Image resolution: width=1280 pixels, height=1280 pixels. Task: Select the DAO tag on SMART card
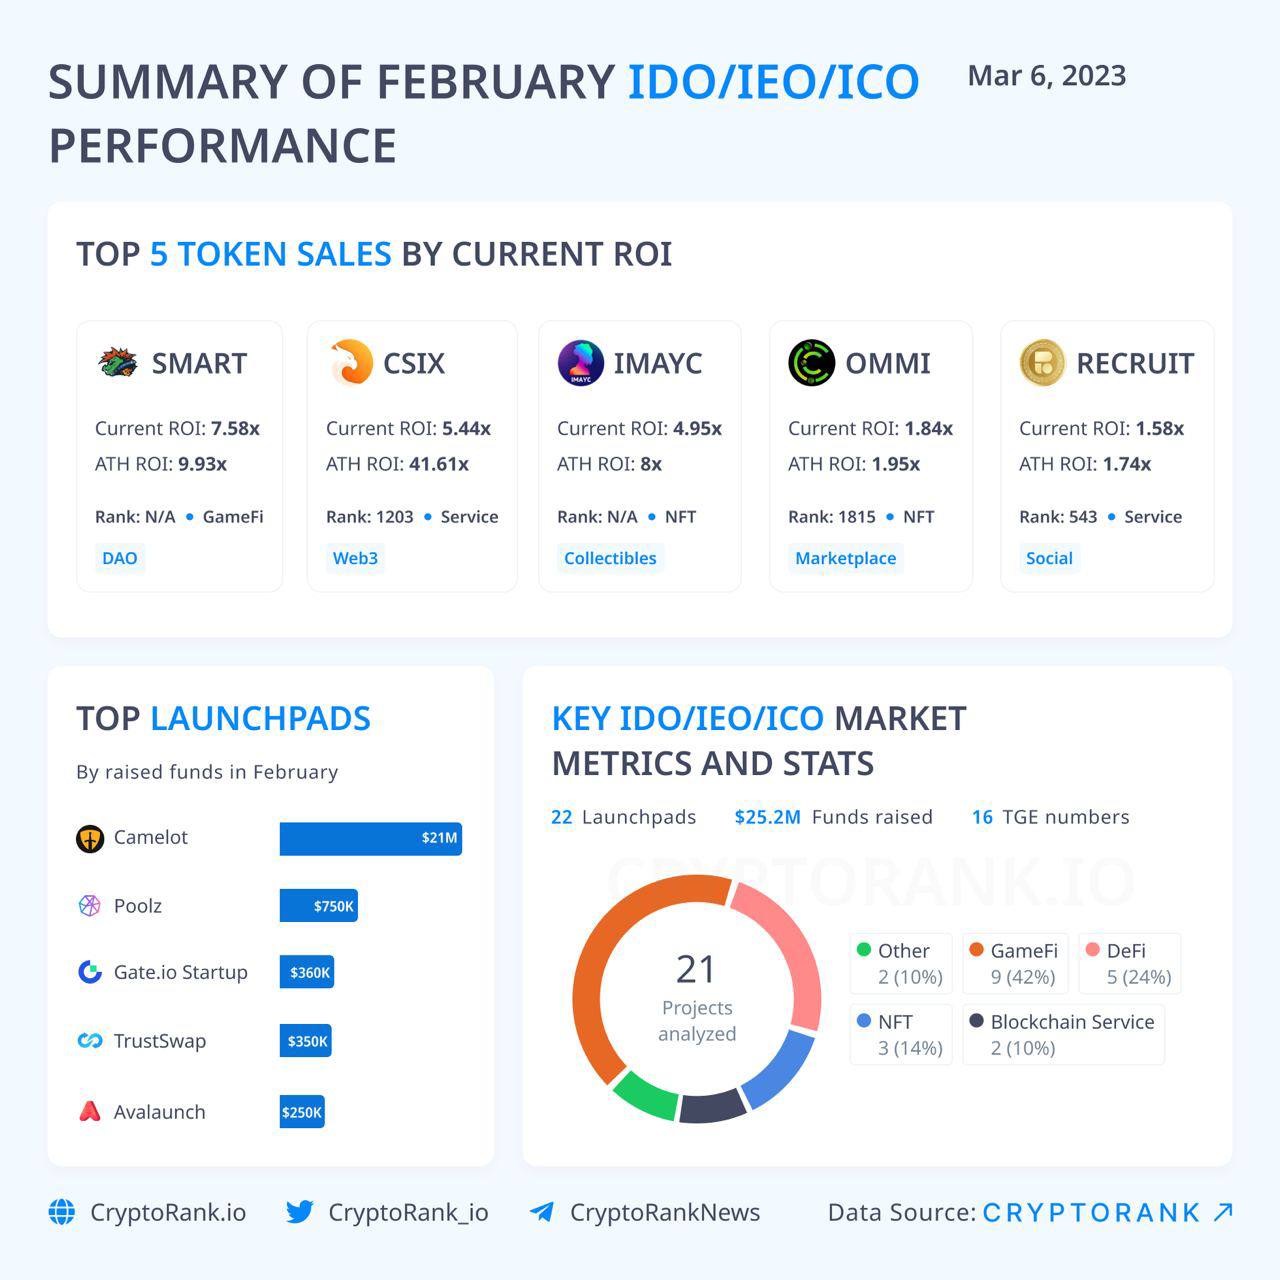(x=120, y=558)
